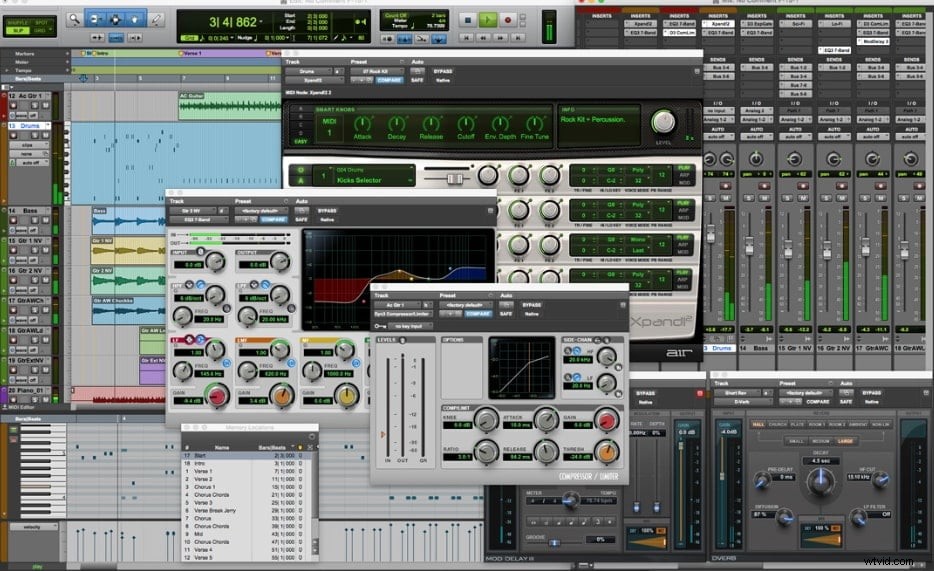The image size is (934, 571).
Task: Open Xpand!2 preset dropdown Rock Kit
Action: tap(376, 71)
